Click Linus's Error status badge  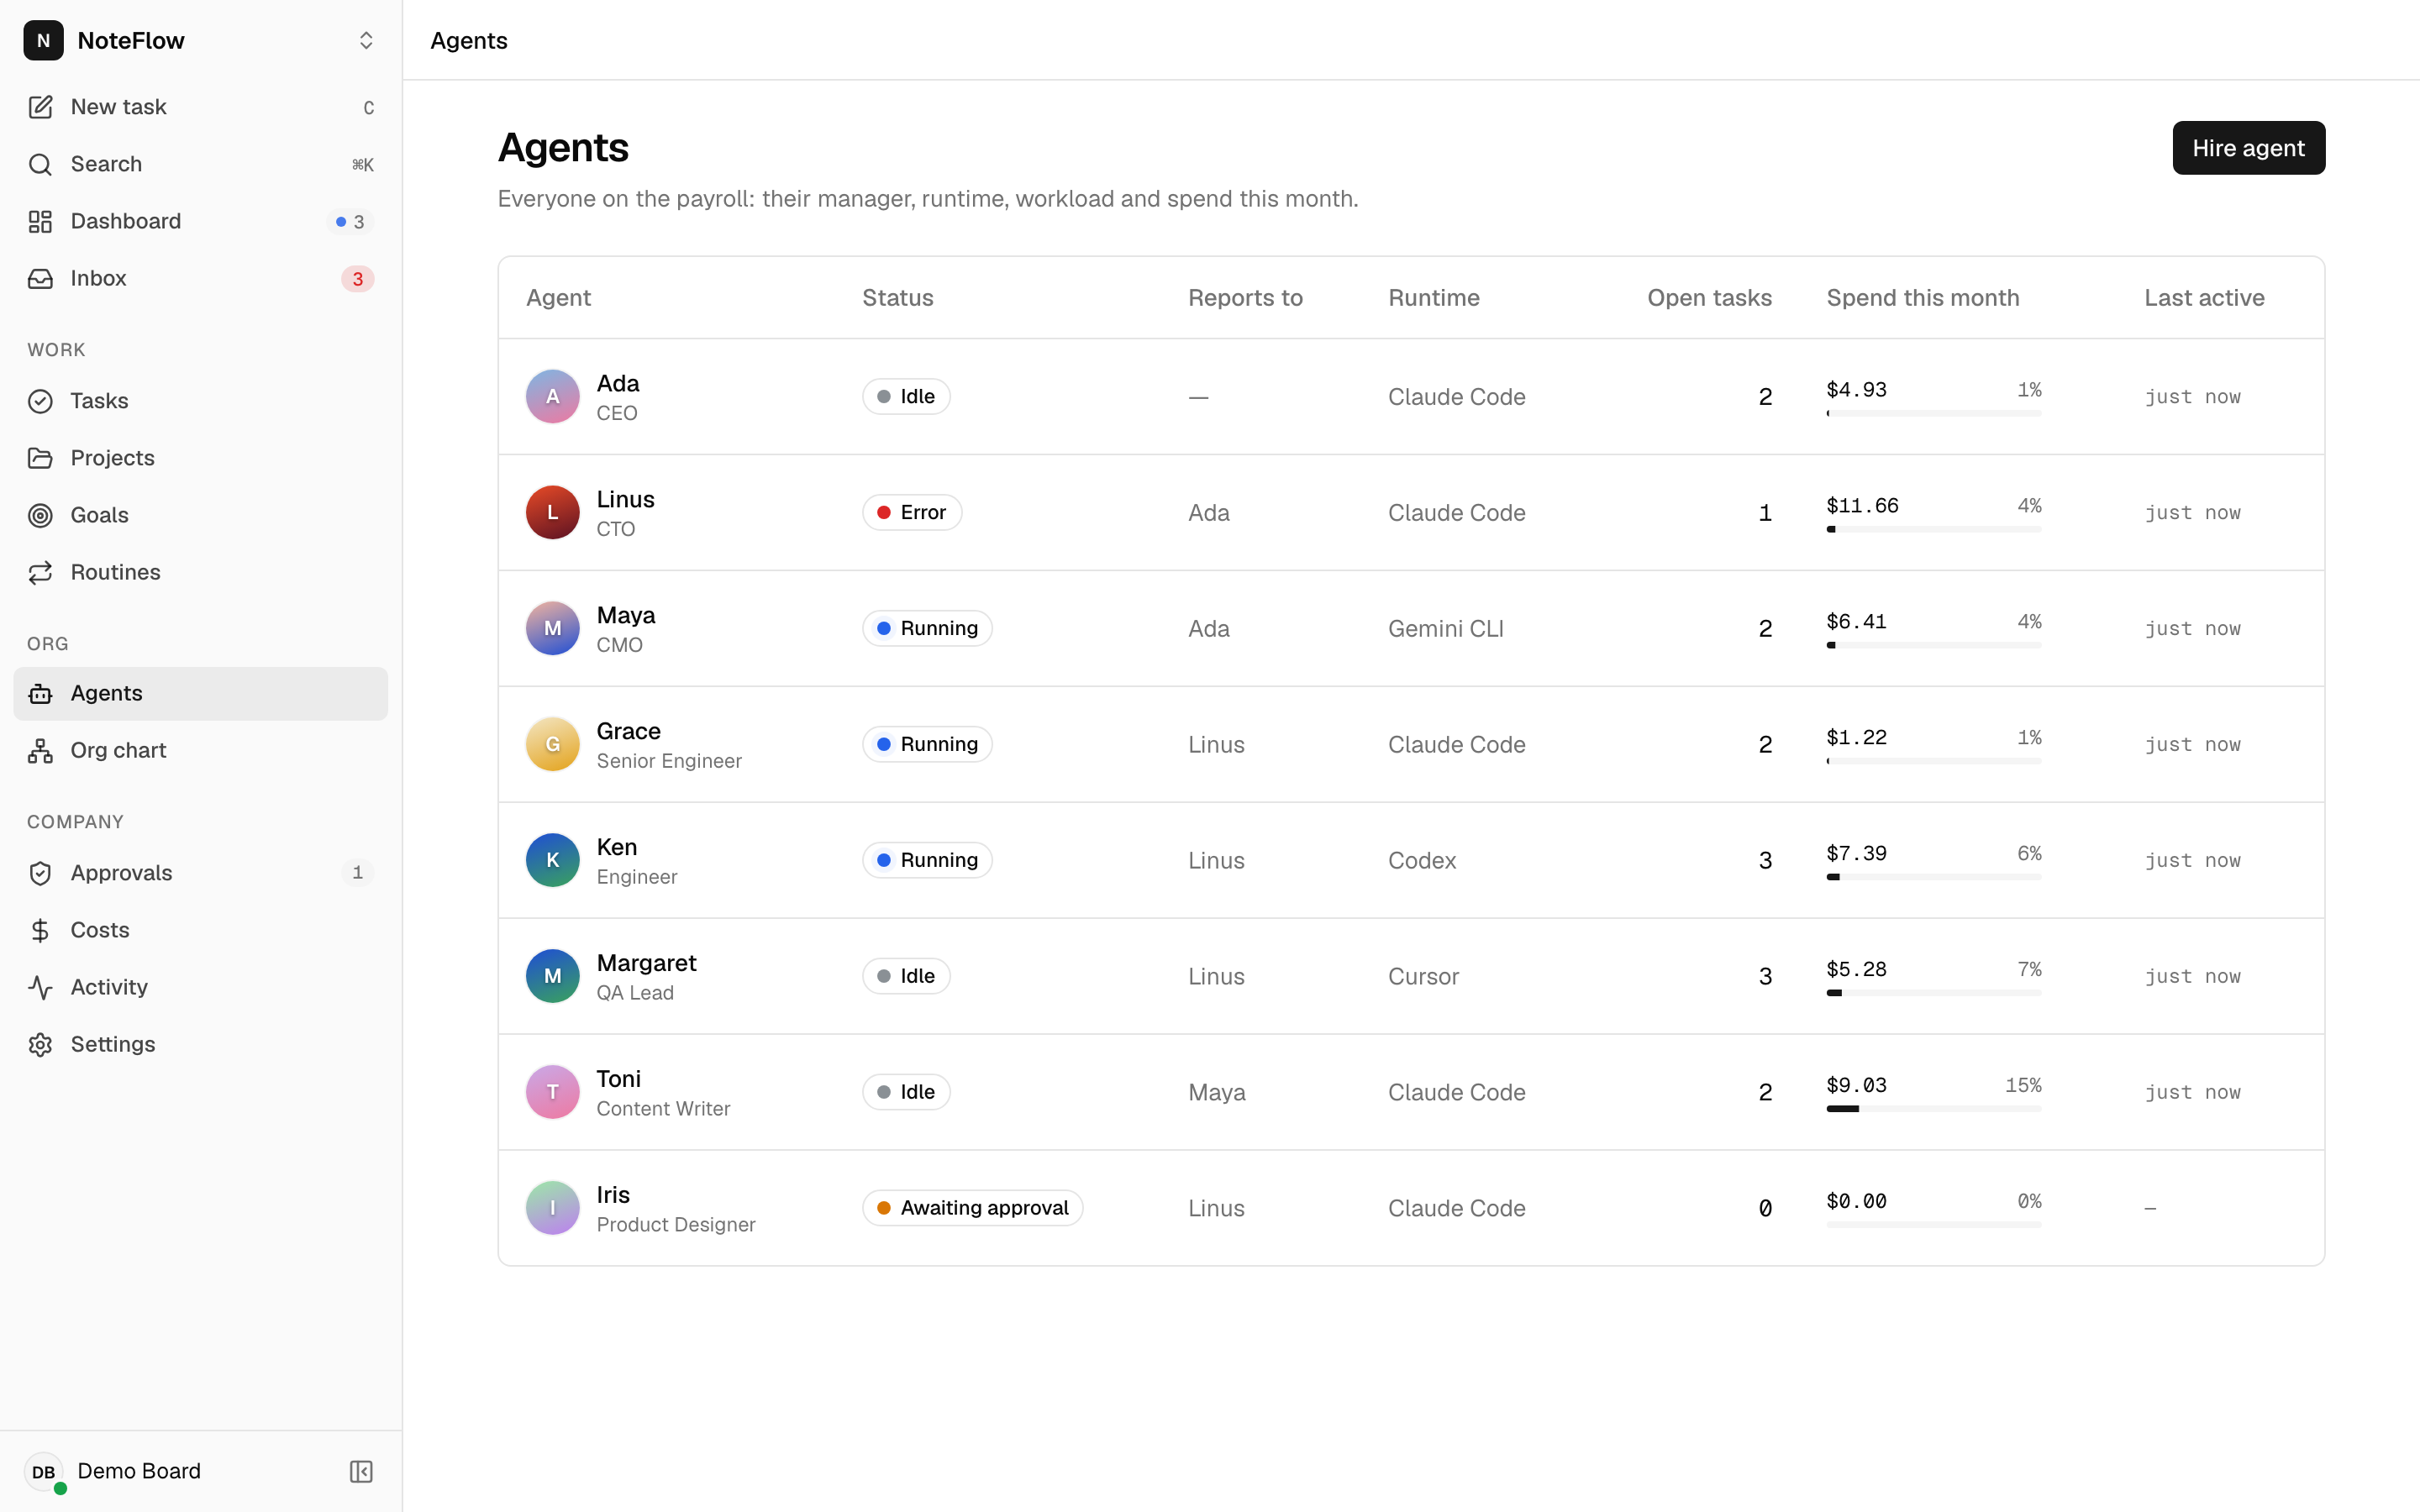click(911, 512)
